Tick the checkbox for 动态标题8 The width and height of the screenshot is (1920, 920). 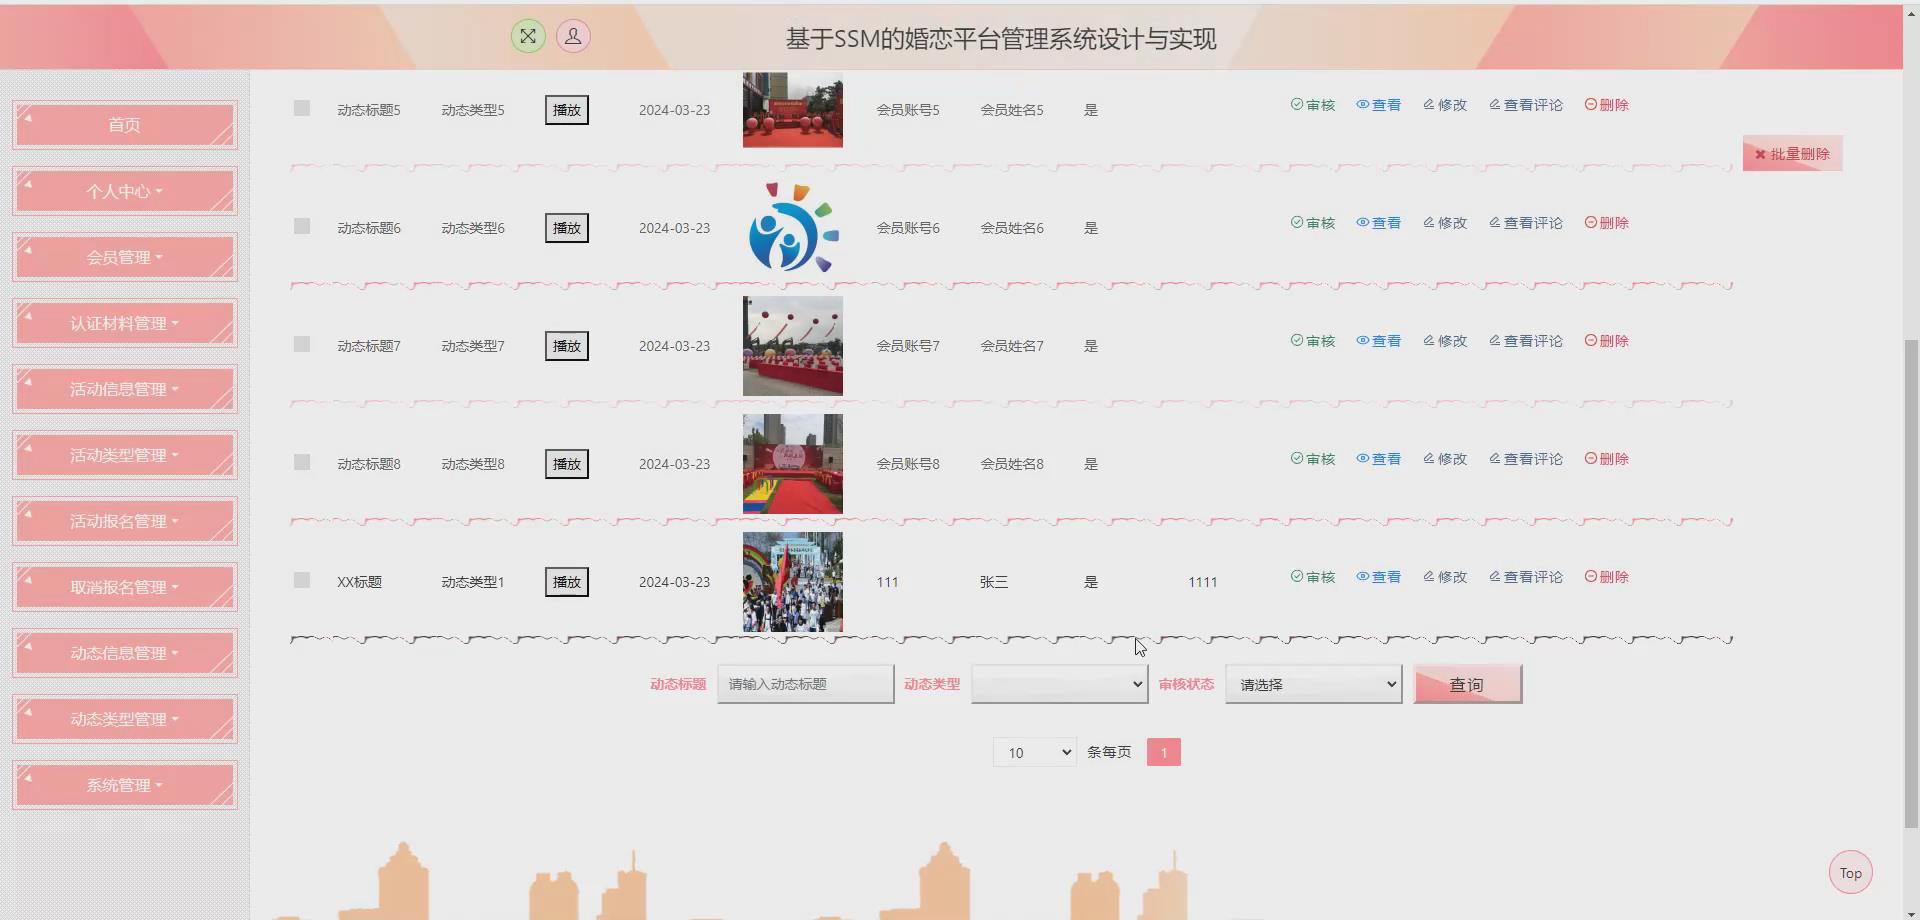point(302,462)
